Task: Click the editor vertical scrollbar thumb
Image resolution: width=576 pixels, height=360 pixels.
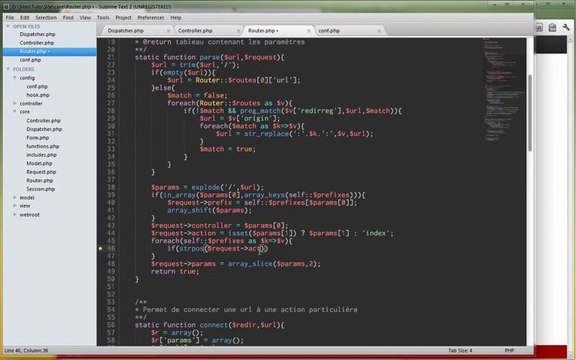Action: [530, 112]
